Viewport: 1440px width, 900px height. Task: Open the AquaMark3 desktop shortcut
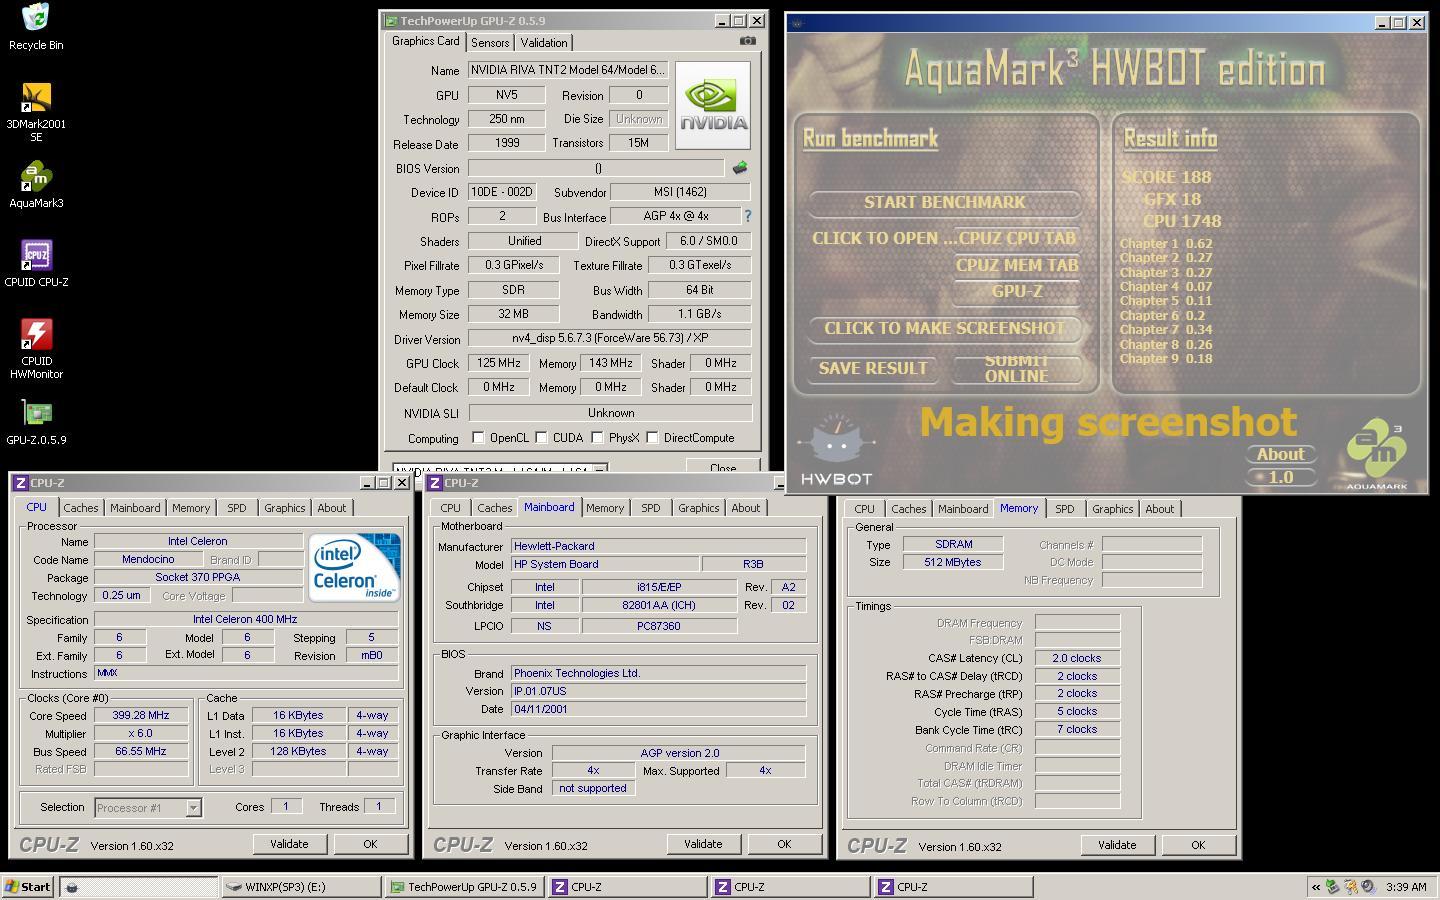[x=36, y=185]
